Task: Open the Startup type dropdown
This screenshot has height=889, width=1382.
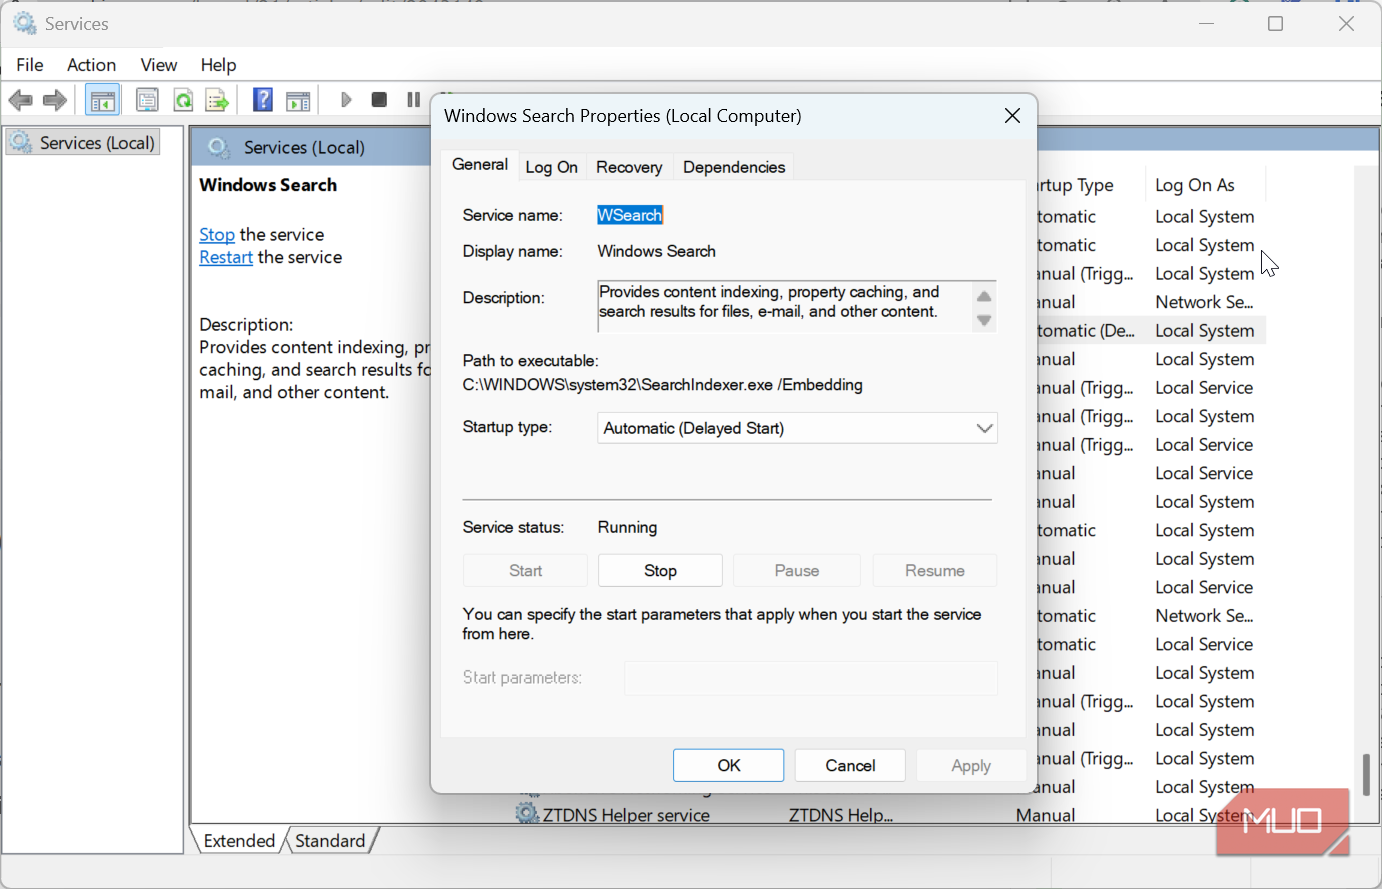Action: pyautogui.click(x=797, y=428)
